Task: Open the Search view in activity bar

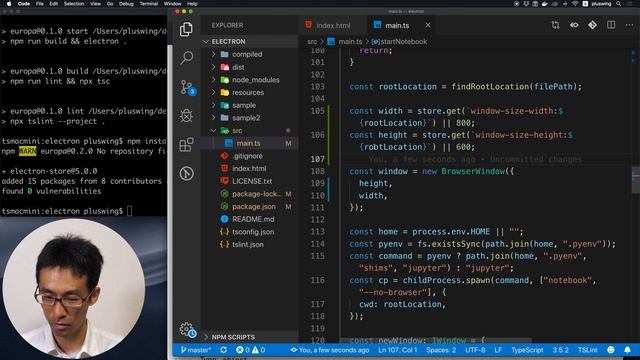Action: (187, 58)
